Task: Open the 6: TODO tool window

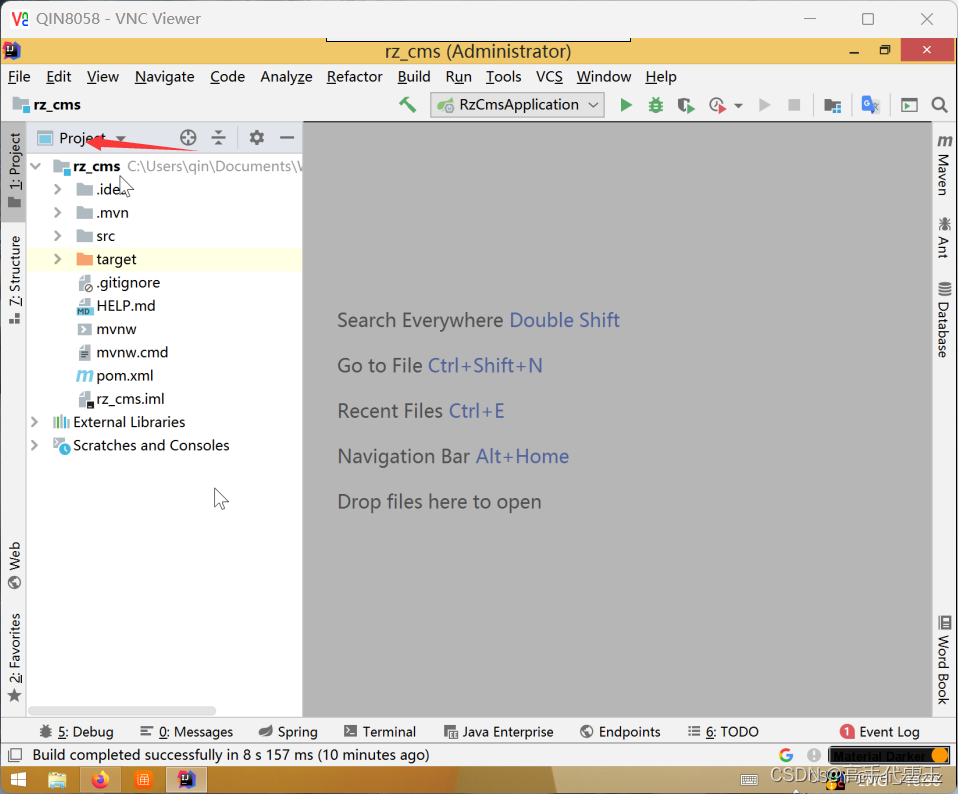Action: [x=723, y=732]
